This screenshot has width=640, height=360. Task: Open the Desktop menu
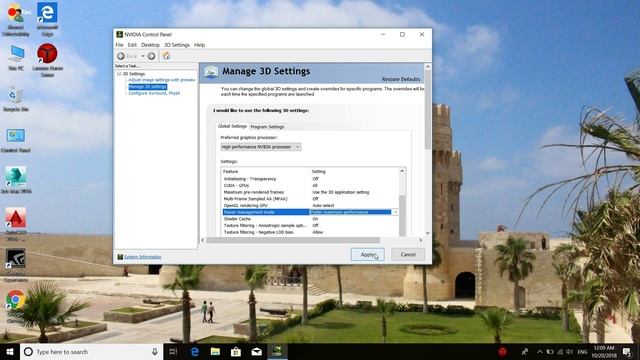(150, 45)
